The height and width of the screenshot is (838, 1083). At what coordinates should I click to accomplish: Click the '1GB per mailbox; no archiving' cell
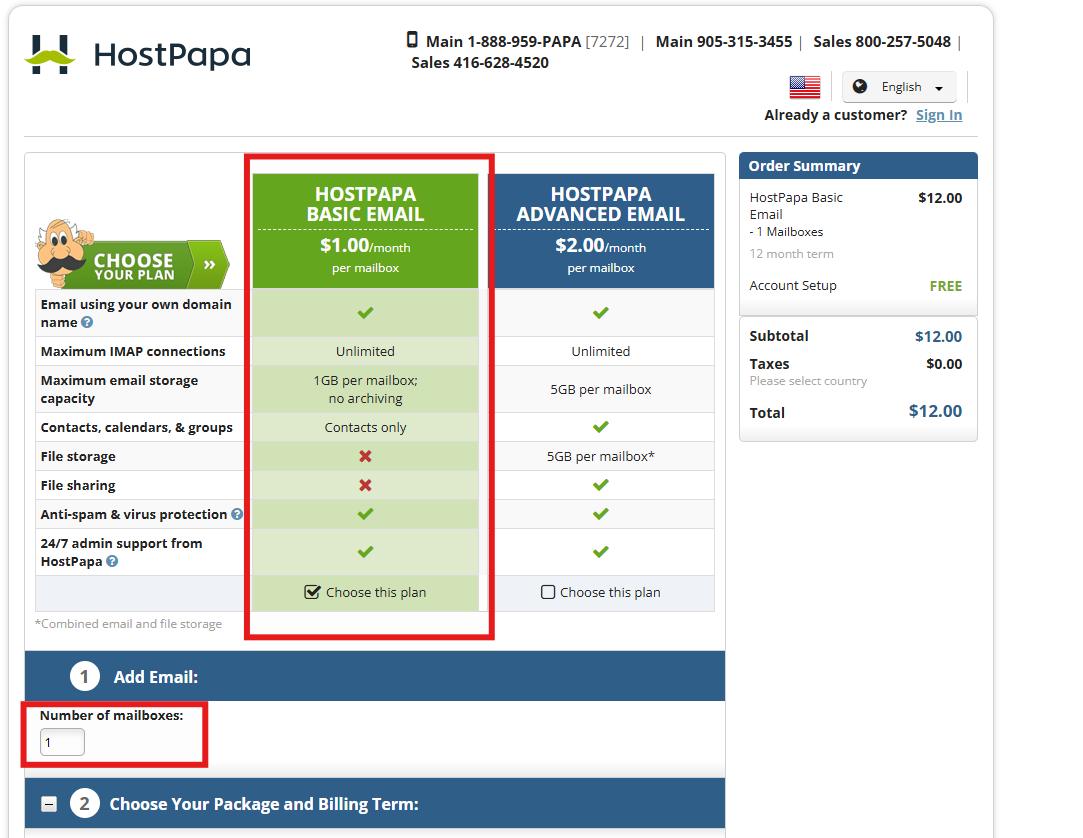point(365,389)
